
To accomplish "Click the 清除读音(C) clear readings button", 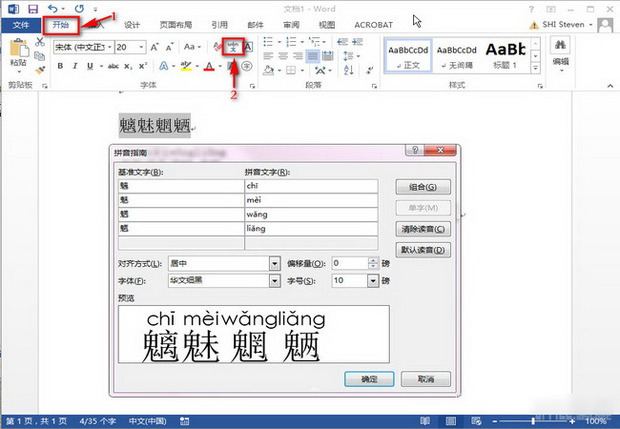I will (x=423, y=229).
